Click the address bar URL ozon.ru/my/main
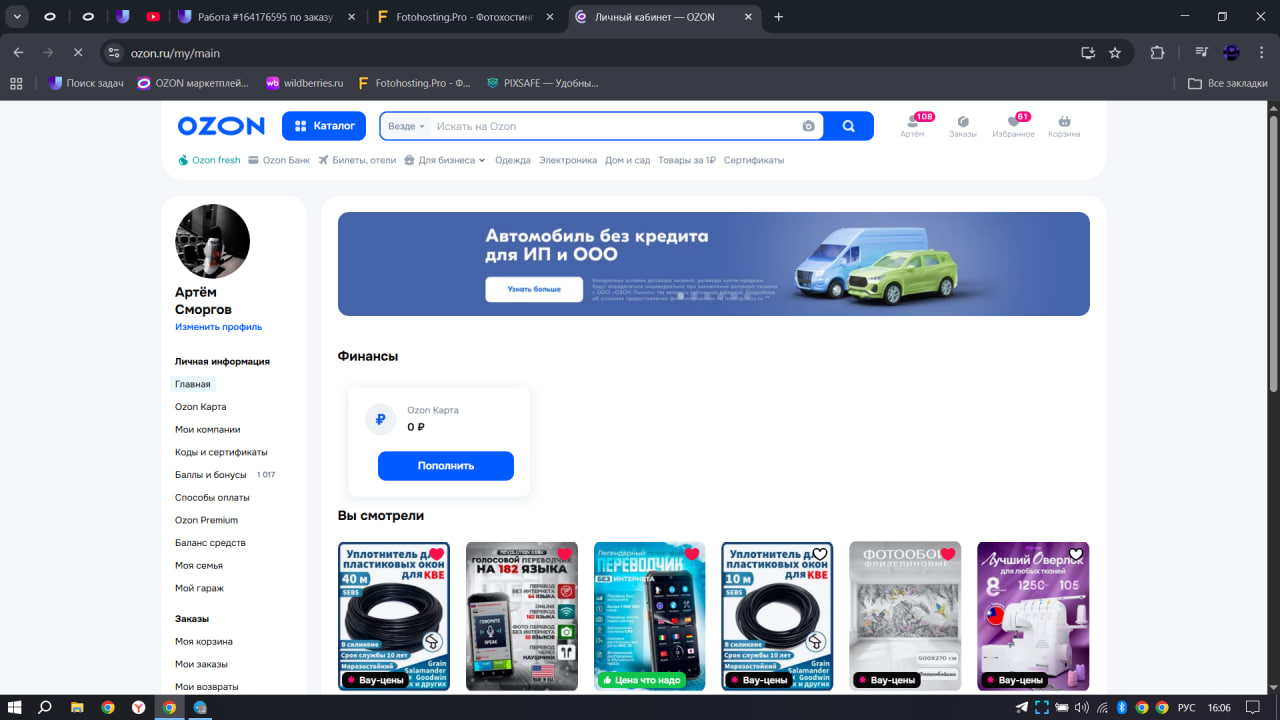 (175, 53)
